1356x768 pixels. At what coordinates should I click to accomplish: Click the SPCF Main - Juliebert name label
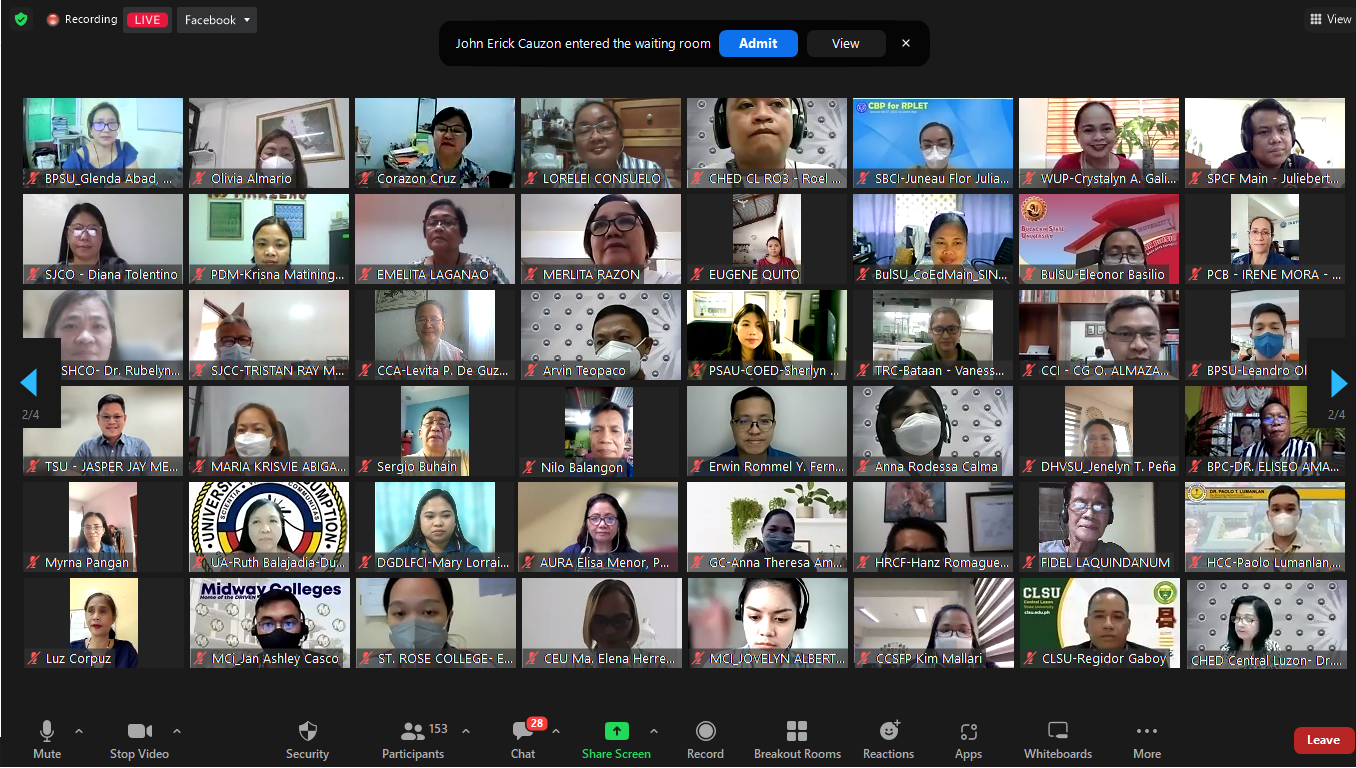[1271, 179]
